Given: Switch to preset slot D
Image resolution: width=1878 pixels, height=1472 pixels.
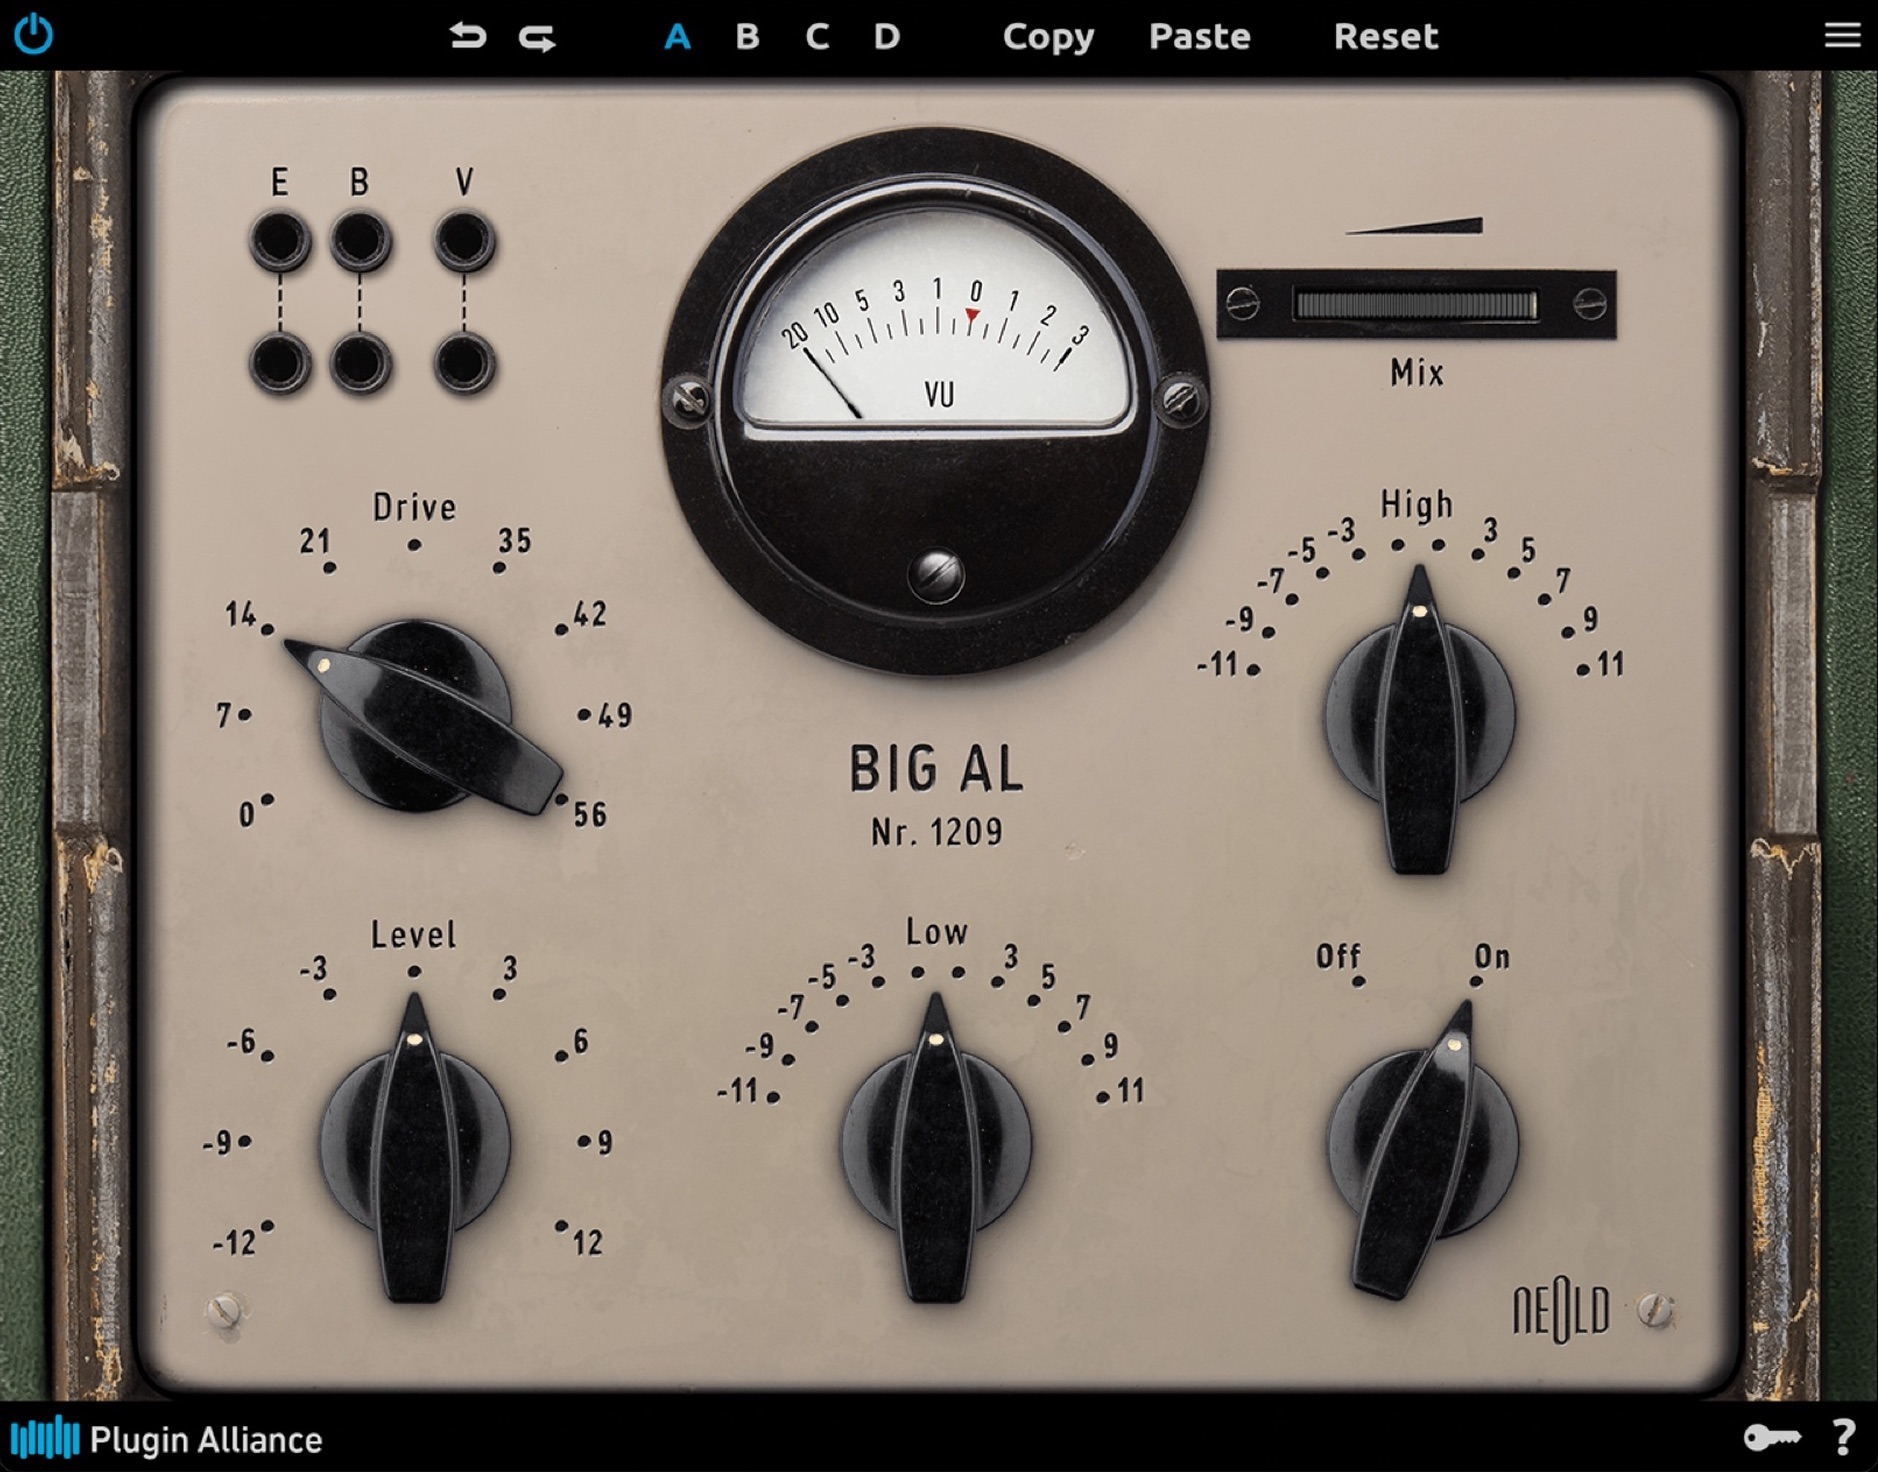Looking at the screenshot, I should [886, 37].
